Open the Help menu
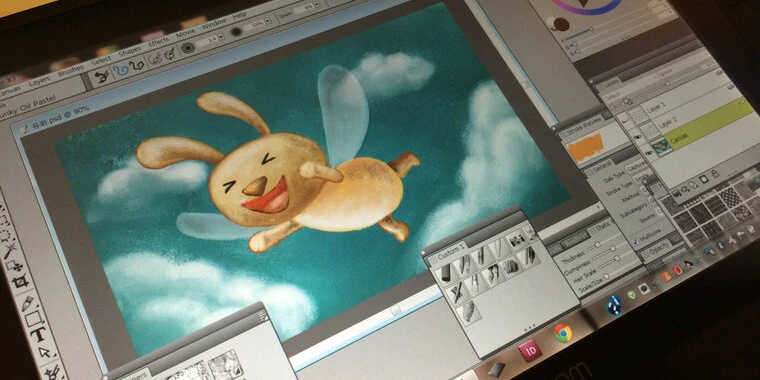Image resolution: width=760 pixels, height=380 pixels. point(239,15)
